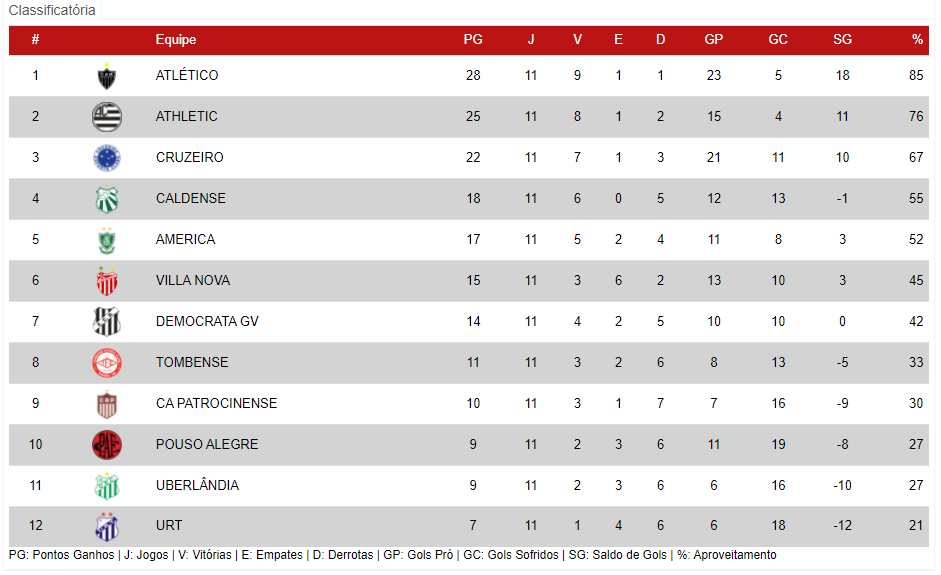Select the Uberlândia green striped crest
941x575 pixels.
click(107, 486)
